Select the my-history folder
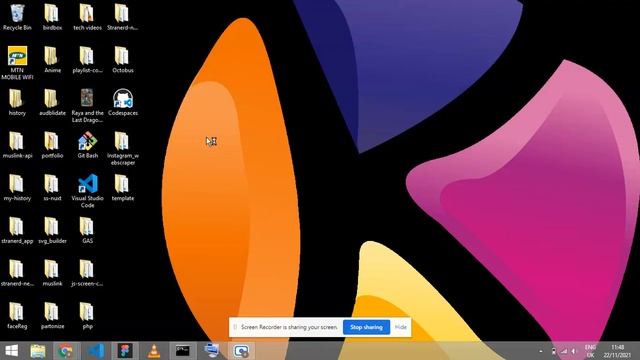The image size is (640, 360). tap(17, 188)
